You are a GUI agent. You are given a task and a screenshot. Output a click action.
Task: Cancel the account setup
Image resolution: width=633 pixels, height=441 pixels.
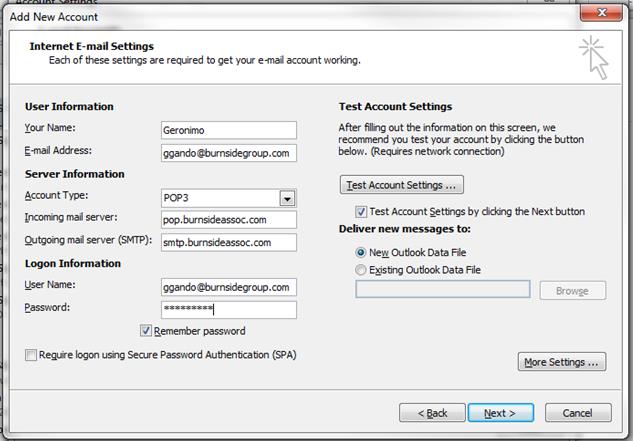578,413
